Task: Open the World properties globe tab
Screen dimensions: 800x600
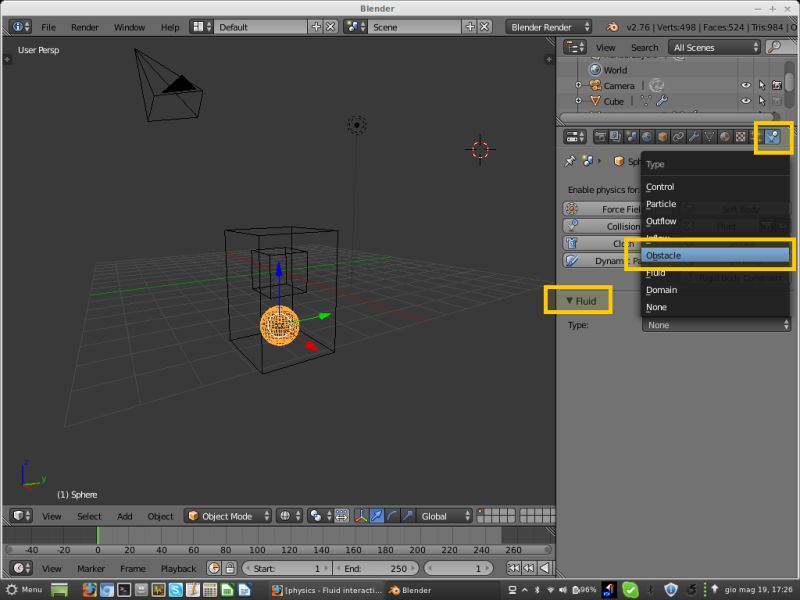Action: 647,137
